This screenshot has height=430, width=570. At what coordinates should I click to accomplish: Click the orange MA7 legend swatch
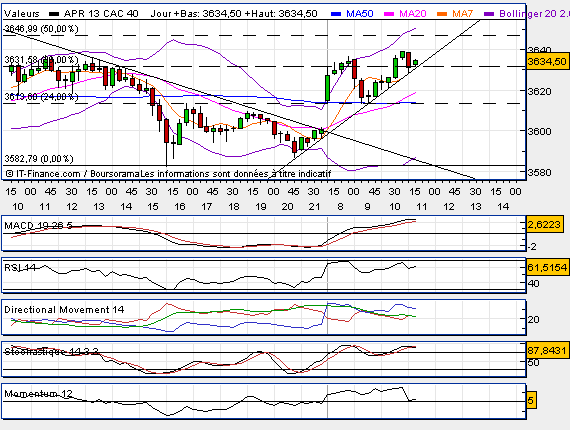coord(442,14)
